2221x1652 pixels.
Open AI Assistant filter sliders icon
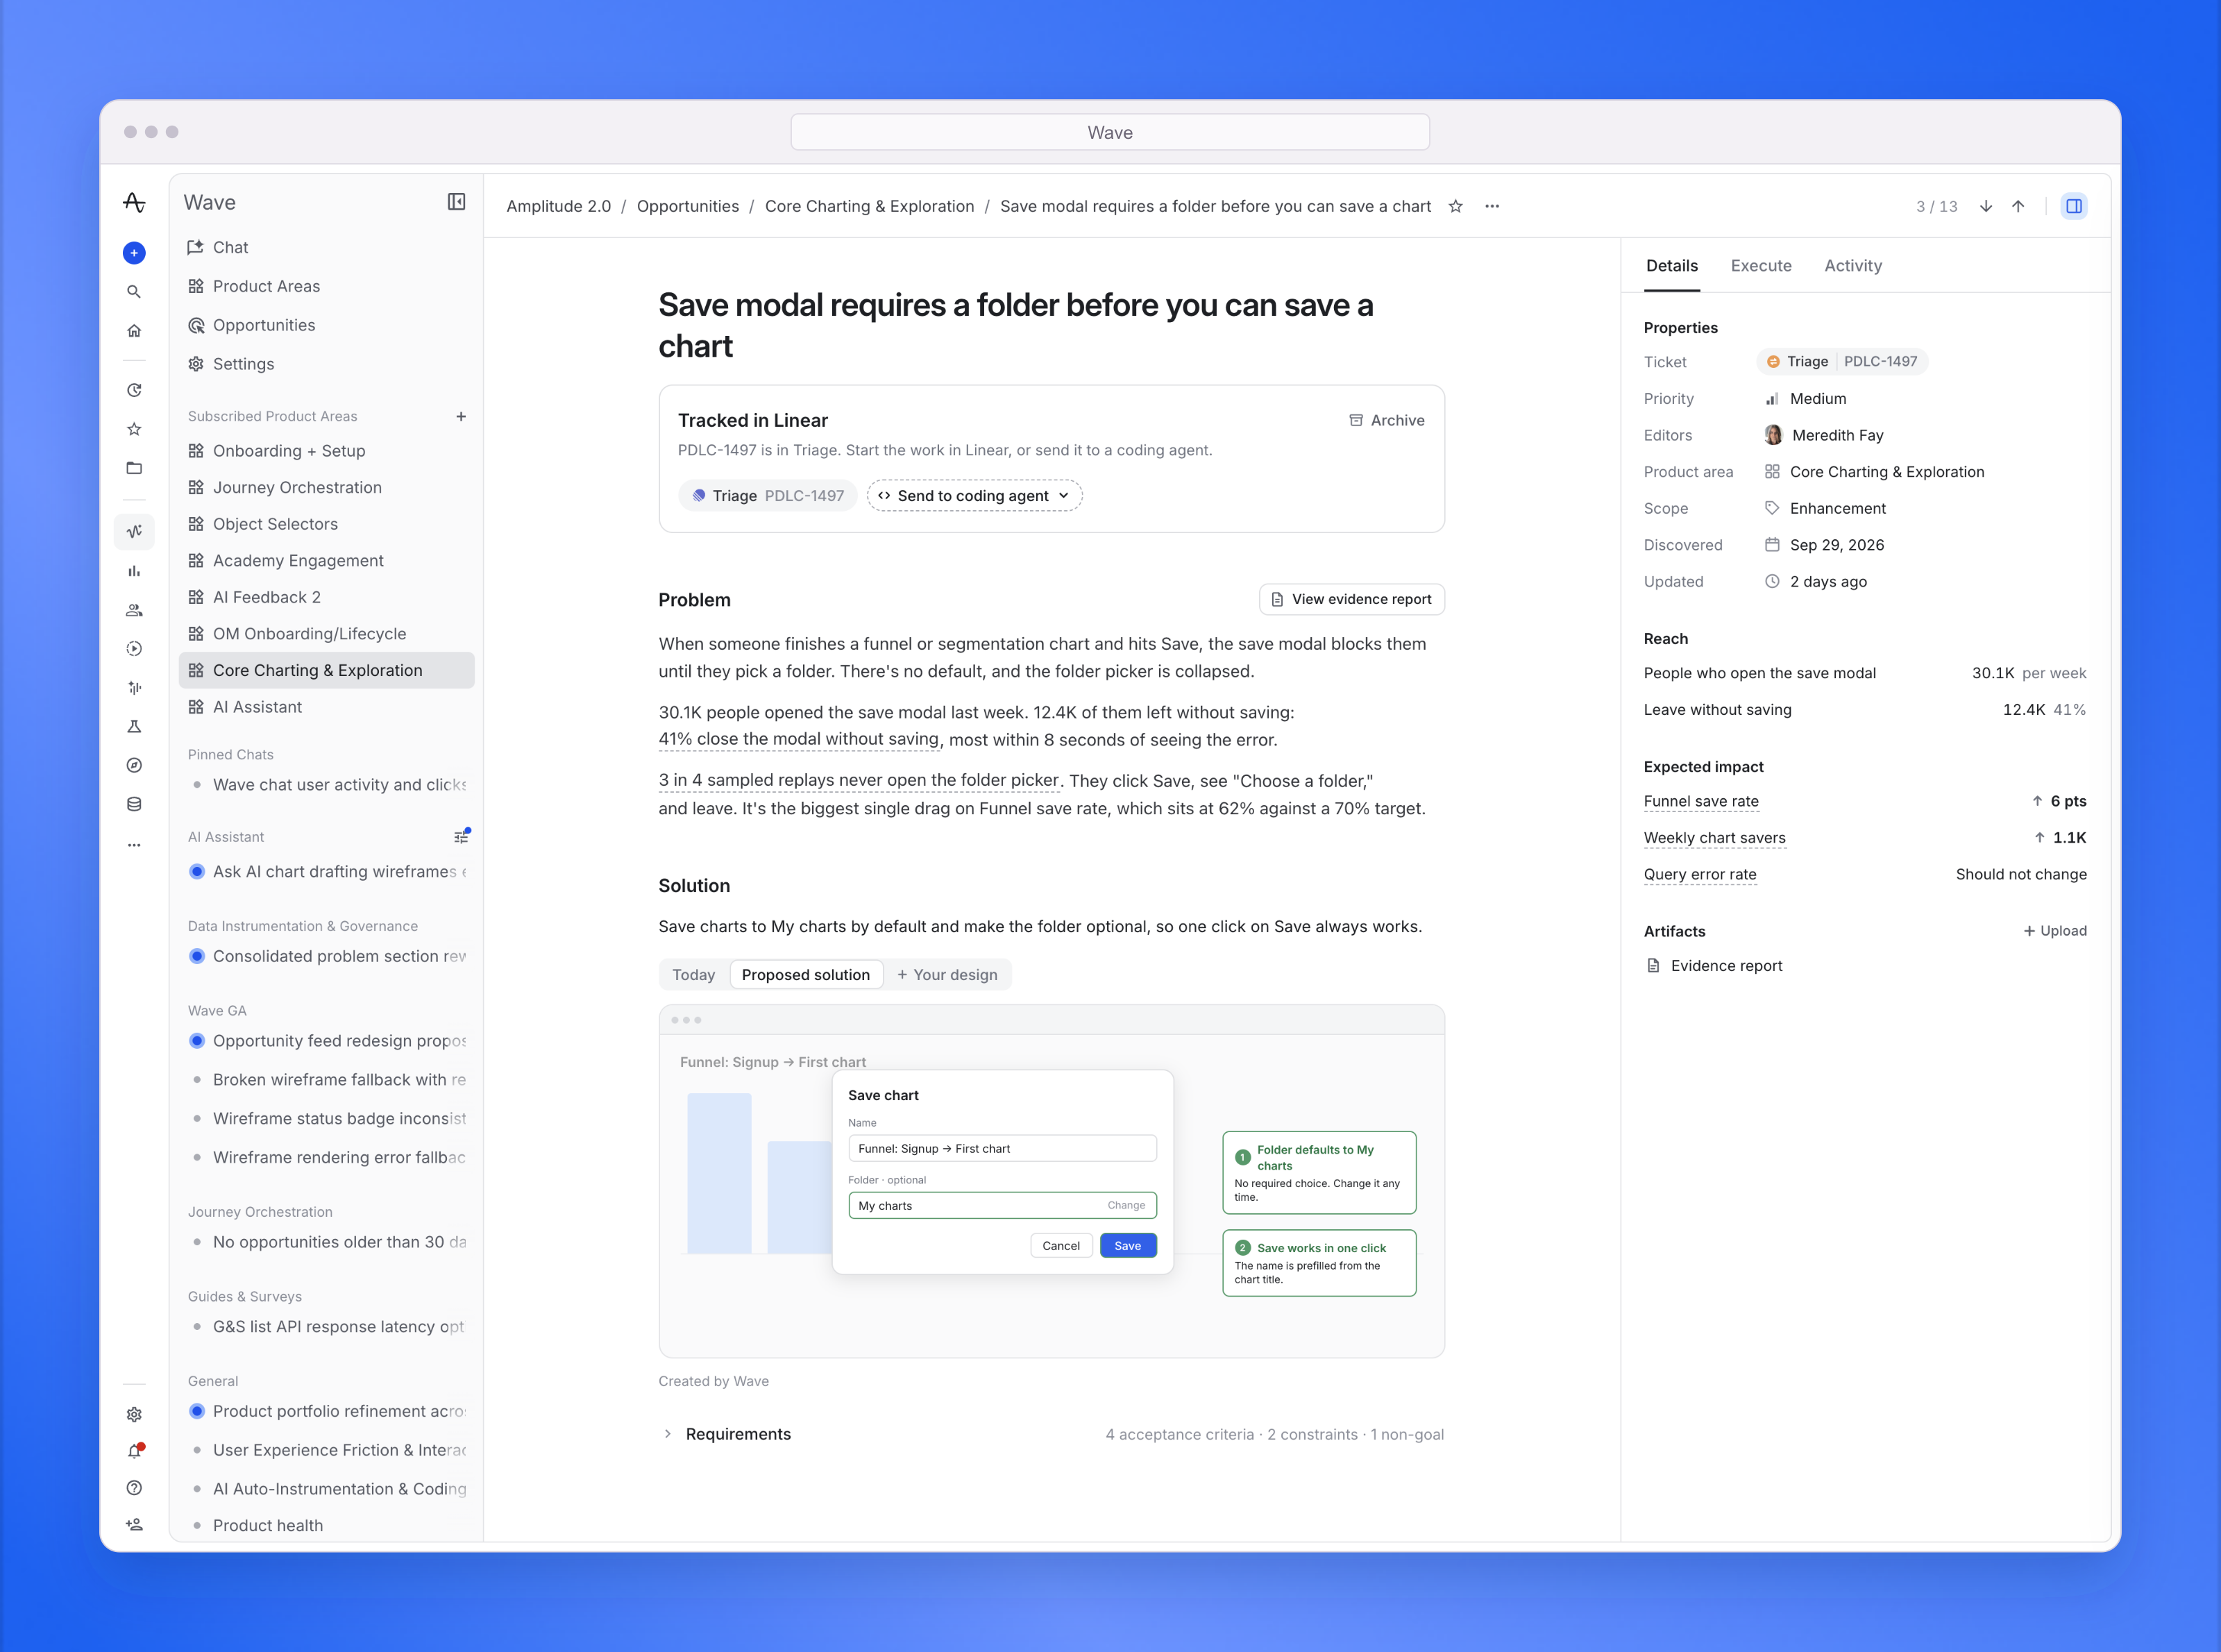461,836
